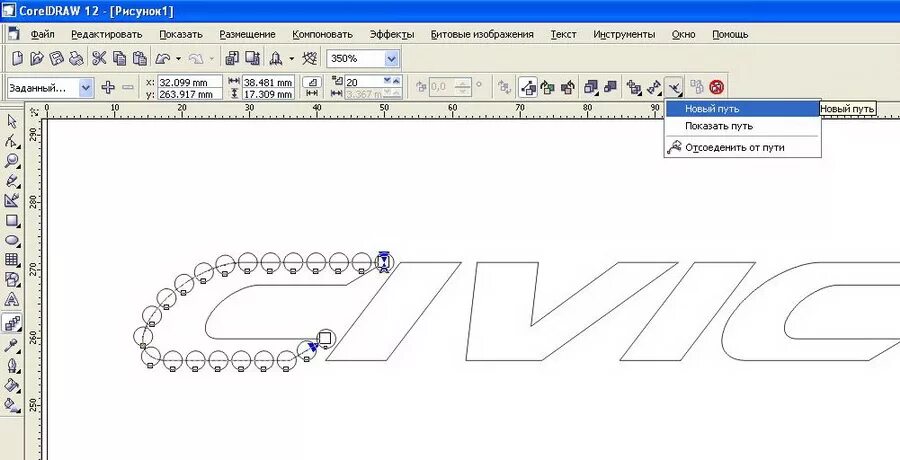This screenshot has width=900, height=460.
Task: Increase number of blend steps
Action: (395, 79)
